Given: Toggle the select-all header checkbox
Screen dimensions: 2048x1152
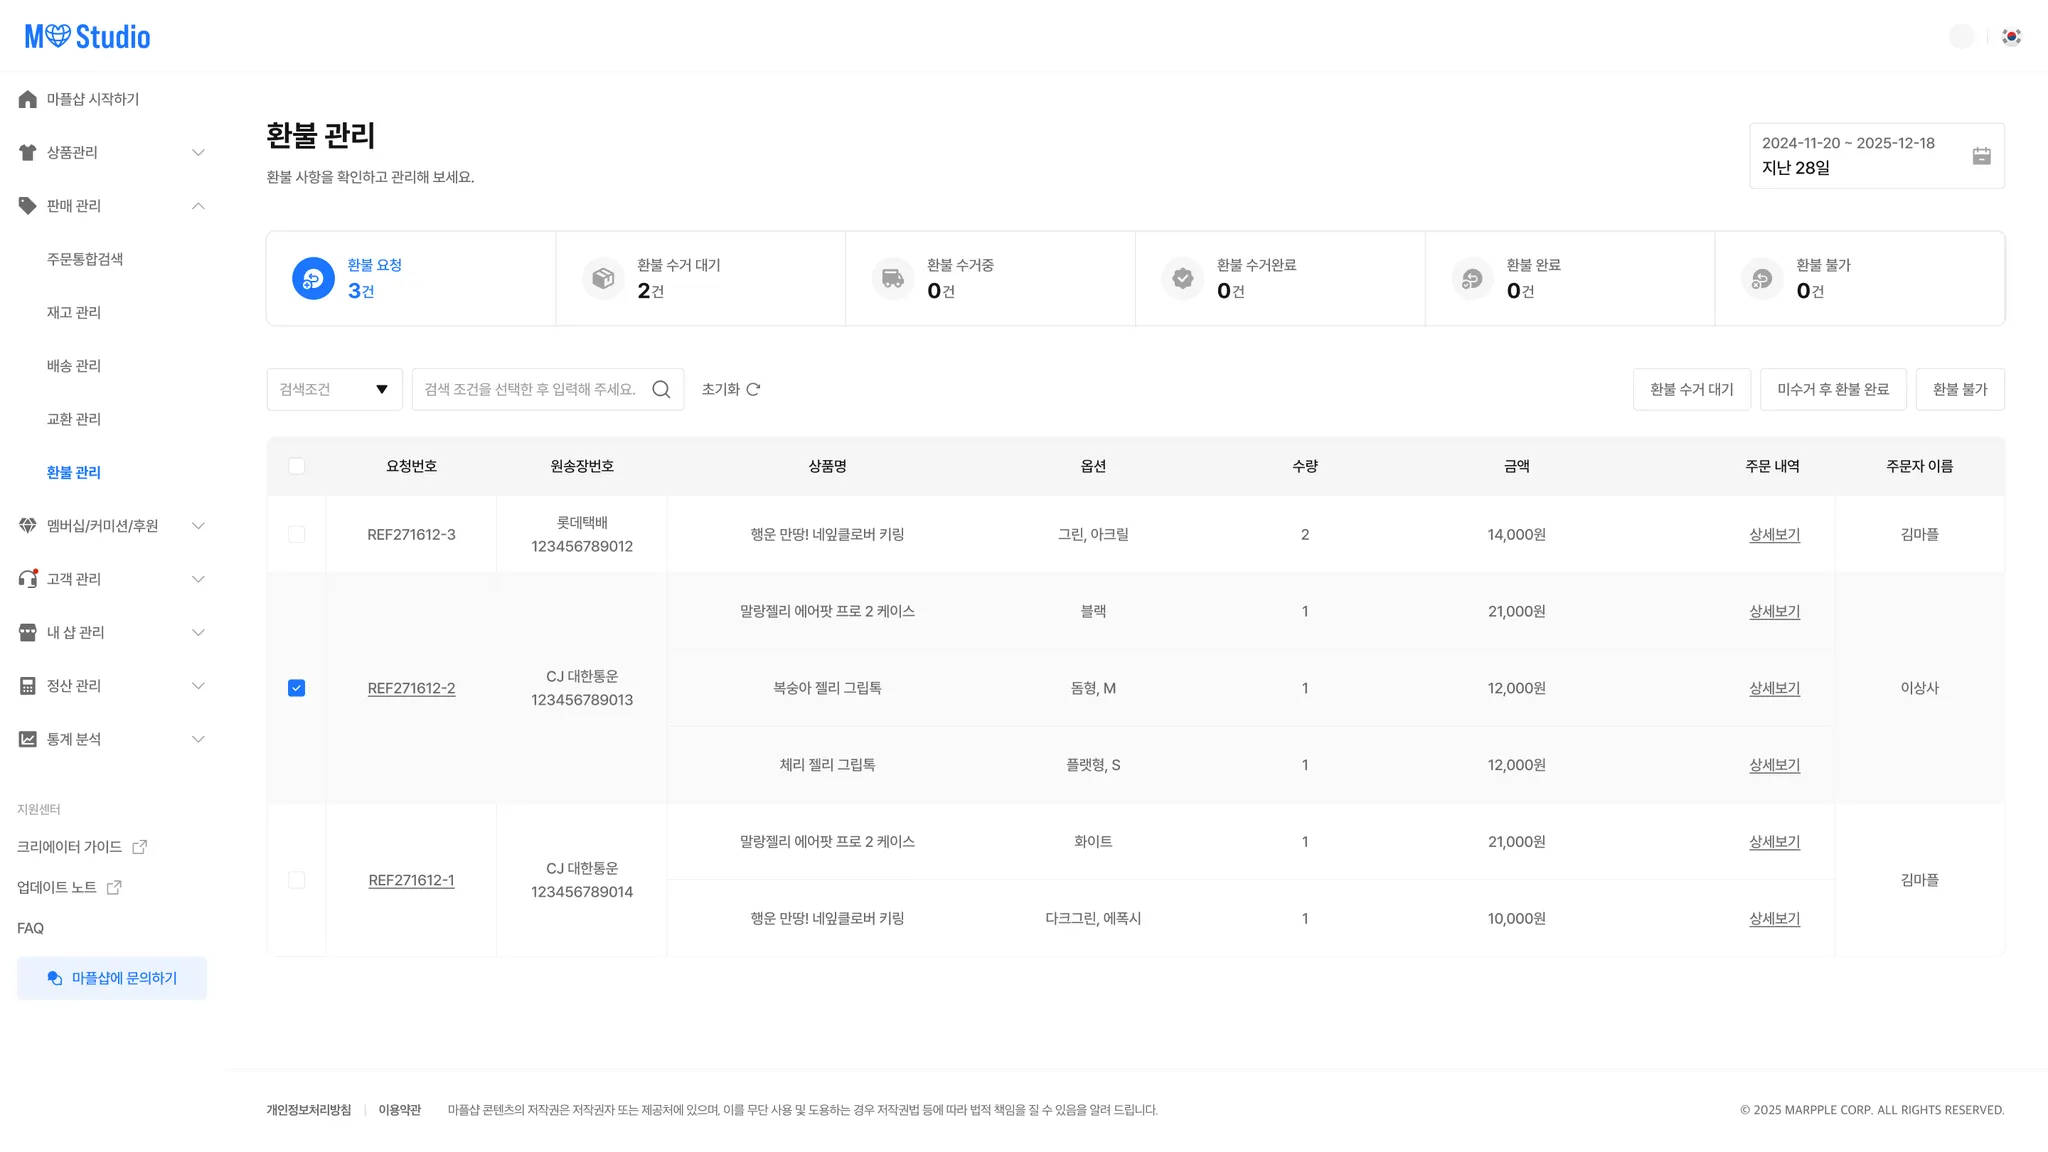Looking at the screenshot, I should [x=296, y=466].
